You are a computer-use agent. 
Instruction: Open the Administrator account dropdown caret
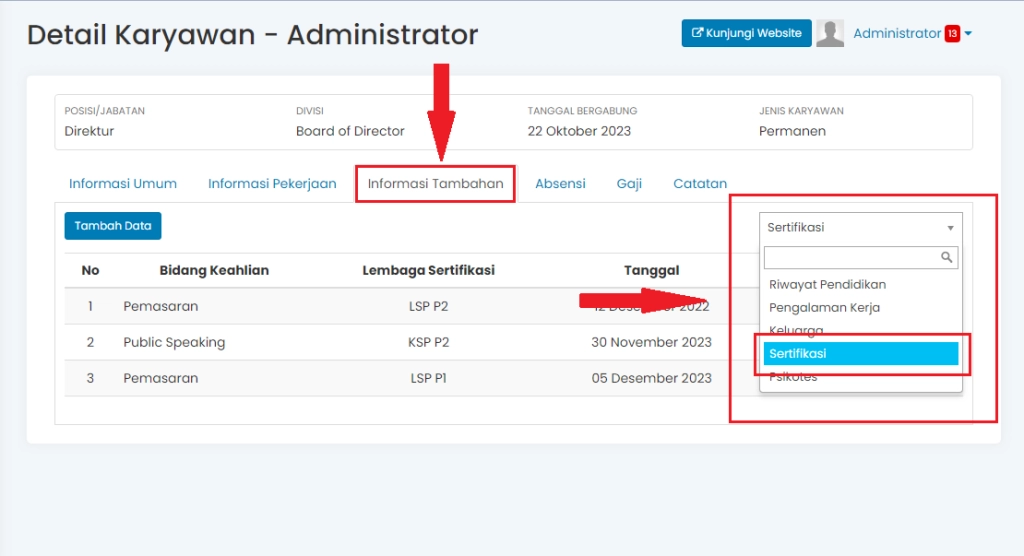969,34
